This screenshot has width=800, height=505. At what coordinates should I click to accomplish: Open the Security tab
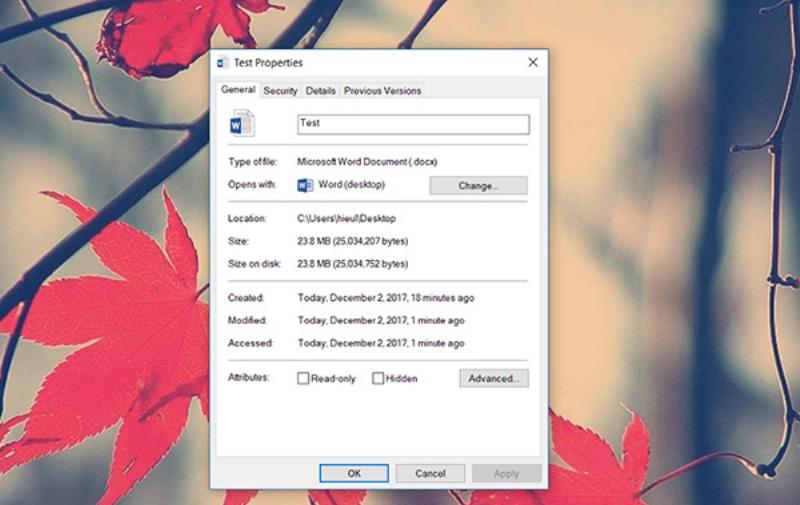pyautogui.click(x=280, y=91)
